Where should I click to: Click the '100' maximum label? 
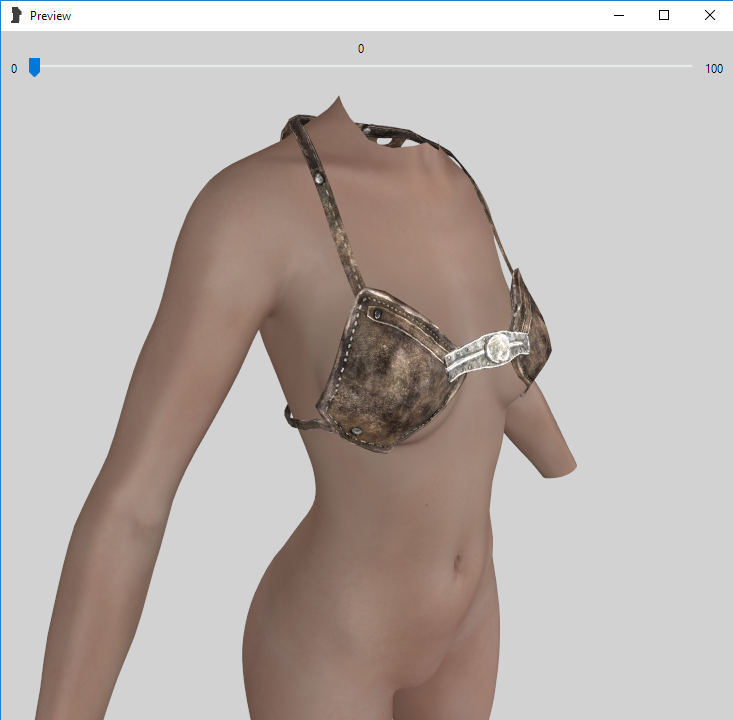714,69
